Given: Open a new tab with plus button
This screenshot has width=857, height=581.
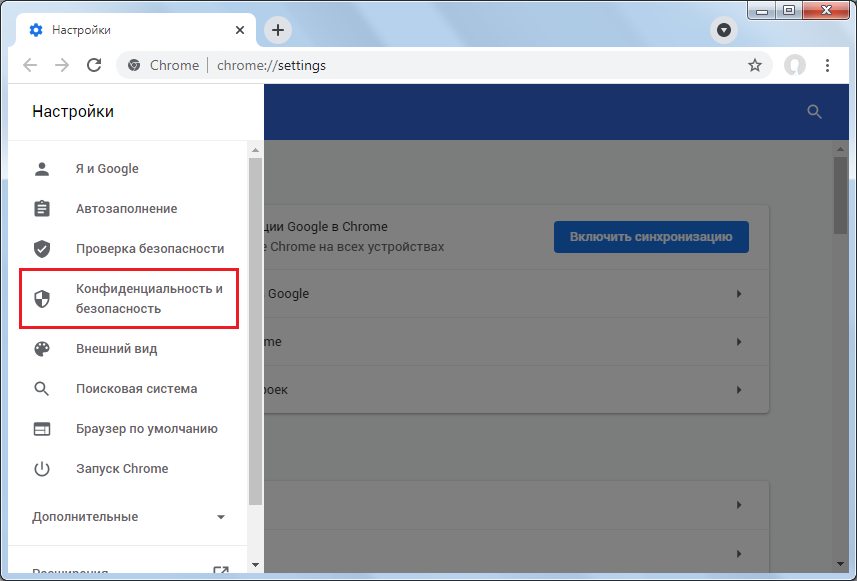Looking at the screenshot, I should 278,30.
